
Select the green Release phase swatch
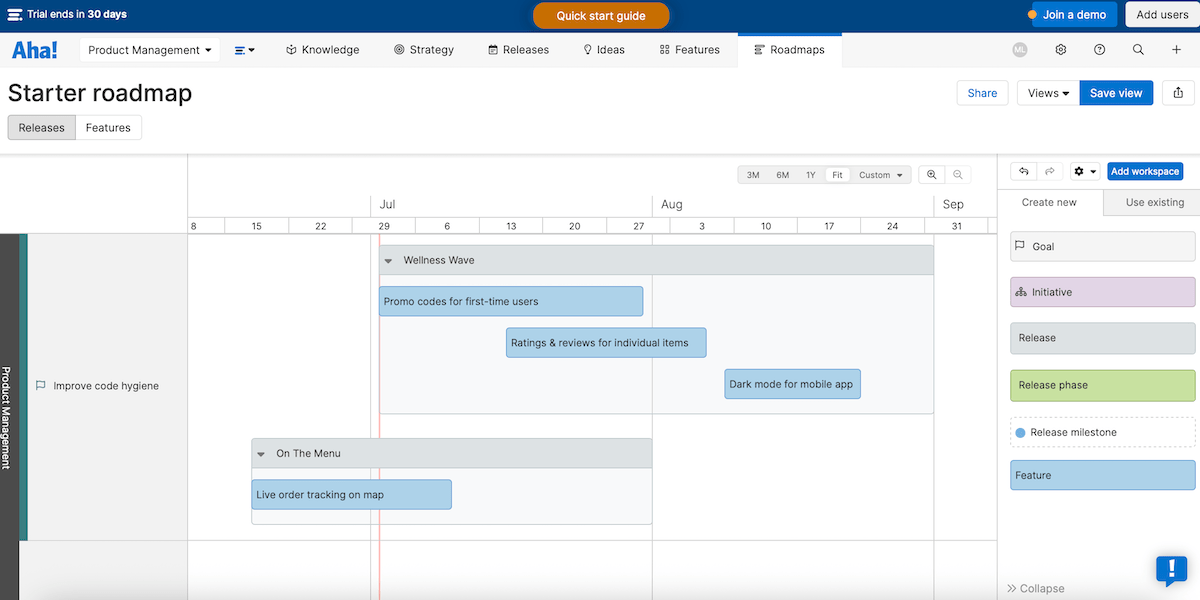(1102, 385)
